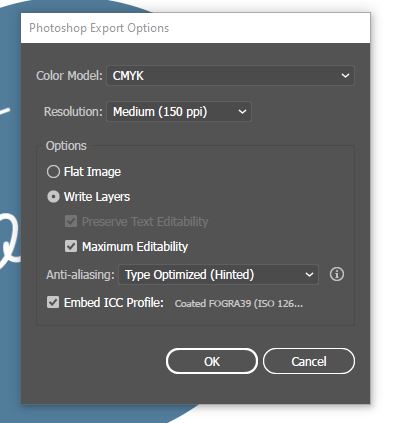This screenshot has height=423, width=394.
Task: Click the Coated FOGRA39 profile text
Action: 239,304
